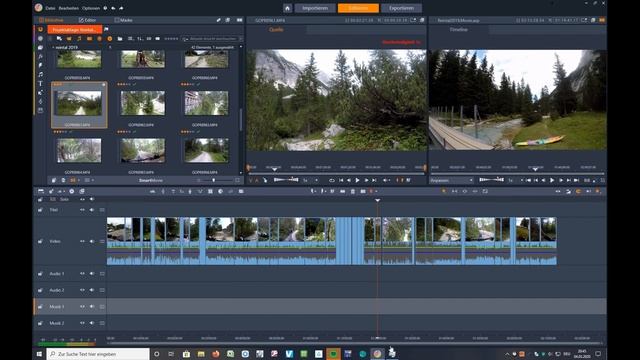
Task: Switch to the Editieren tab
Action: (358, 8)
